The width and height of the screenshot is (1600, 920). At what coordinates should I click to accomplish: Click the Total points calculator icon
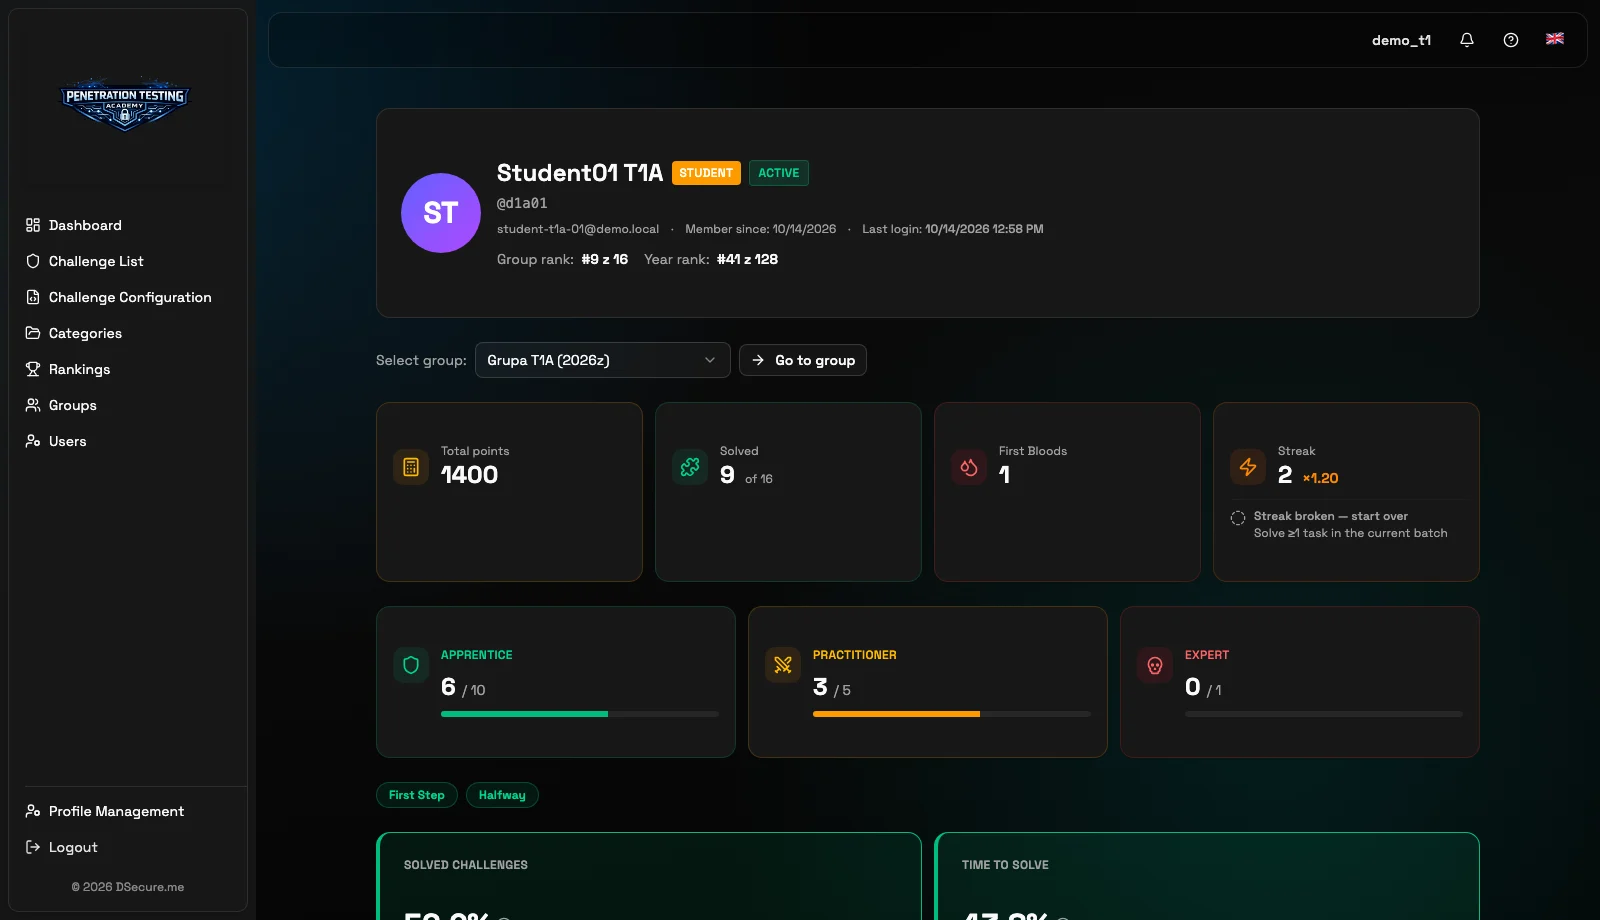coord(411,467)
